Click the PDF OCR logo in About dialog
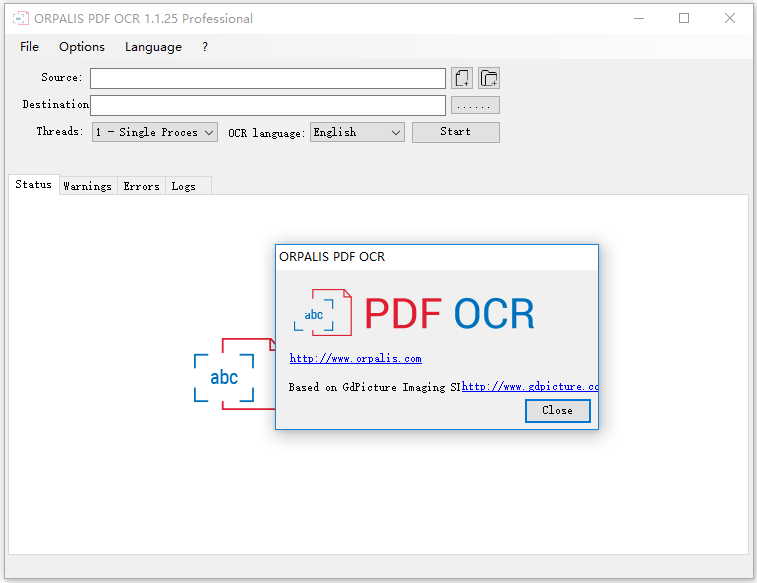 point(414,313)
